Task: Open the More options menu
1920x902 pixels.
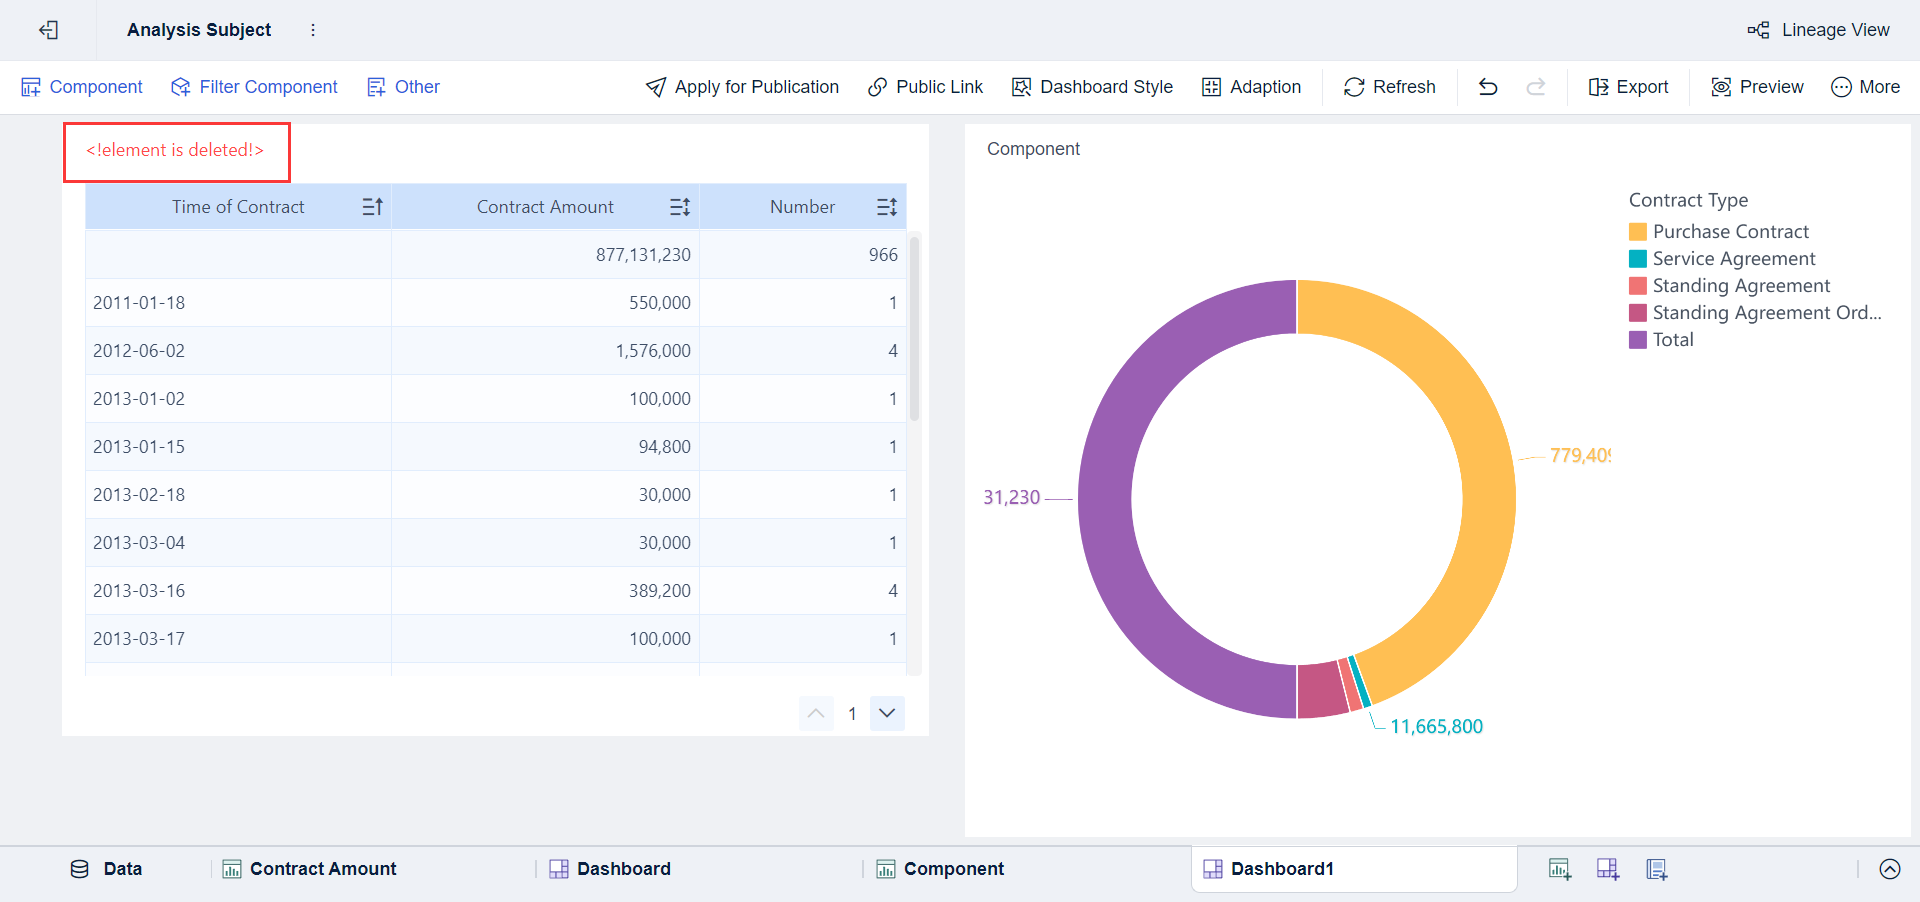Action: [x=1865, y=87]
